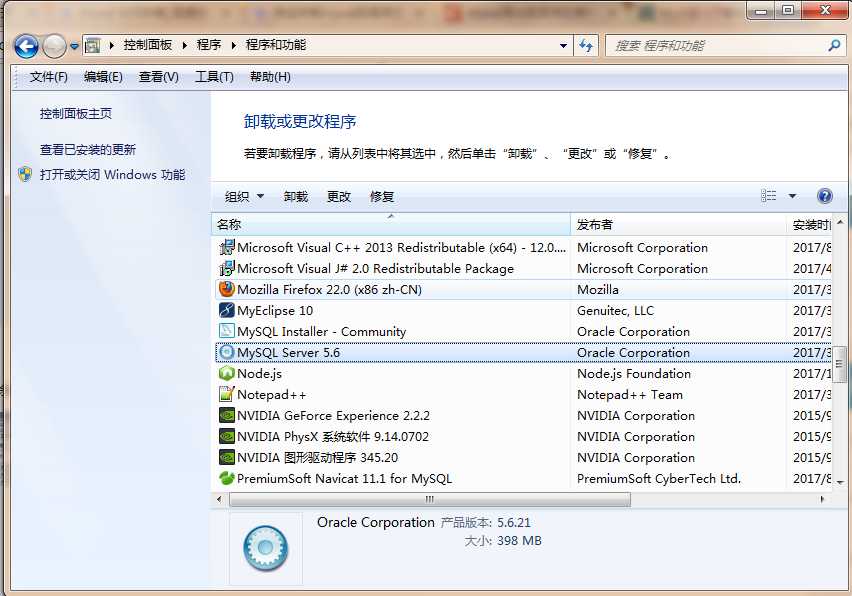Click the horizontal scrollbar right arrow
The width and height of the screenshot is (852, 596).
pyautogui.click(x=822, y=499)
